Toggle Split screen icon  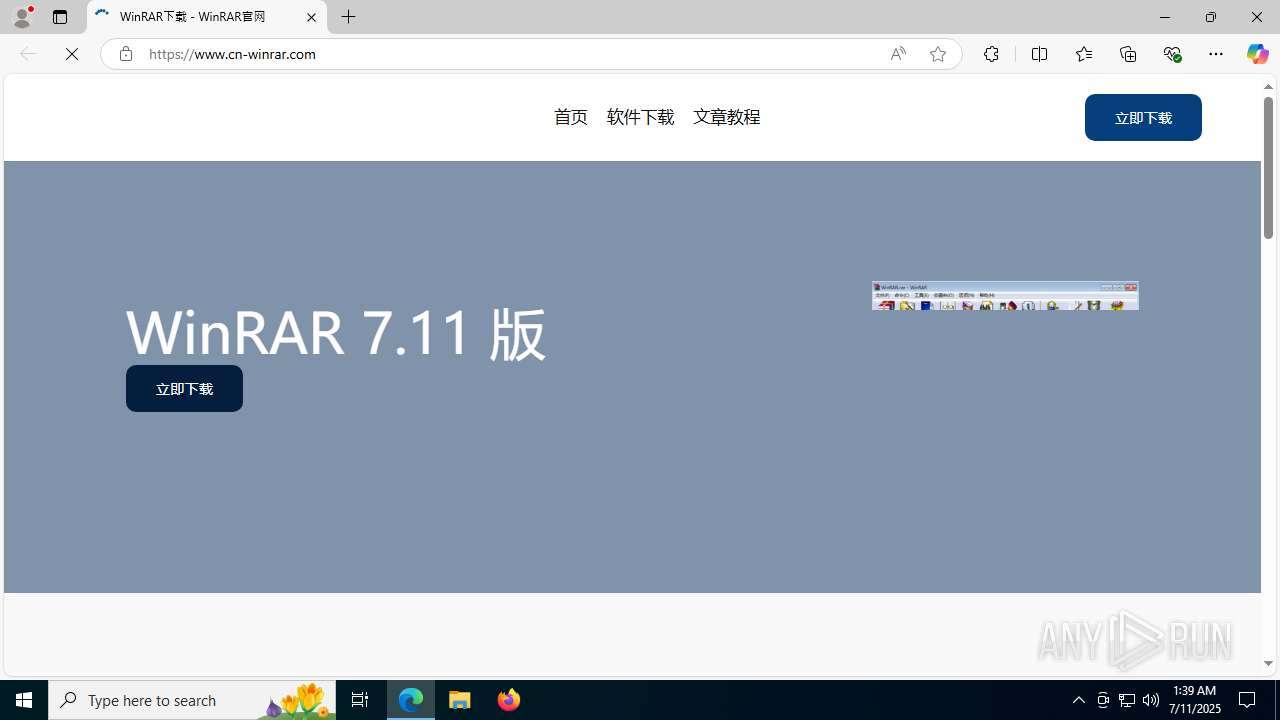point(1039,54)
